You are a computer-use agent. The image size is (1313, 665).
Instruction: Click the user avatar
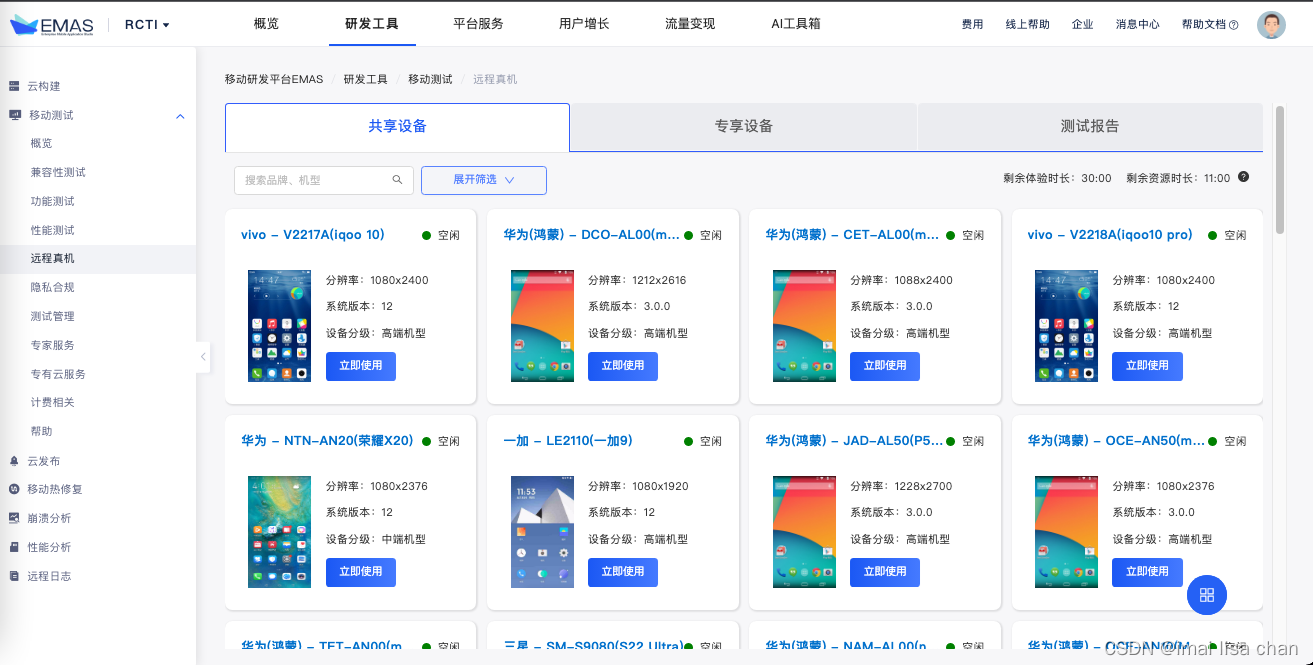pos(1271,25)
